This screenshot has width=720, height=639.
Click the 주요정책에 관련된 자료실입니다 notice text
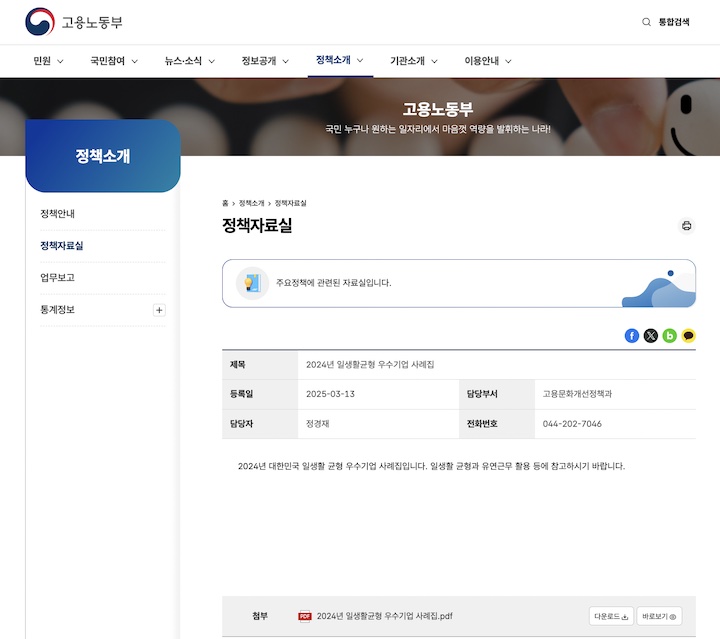coord(333,283)
